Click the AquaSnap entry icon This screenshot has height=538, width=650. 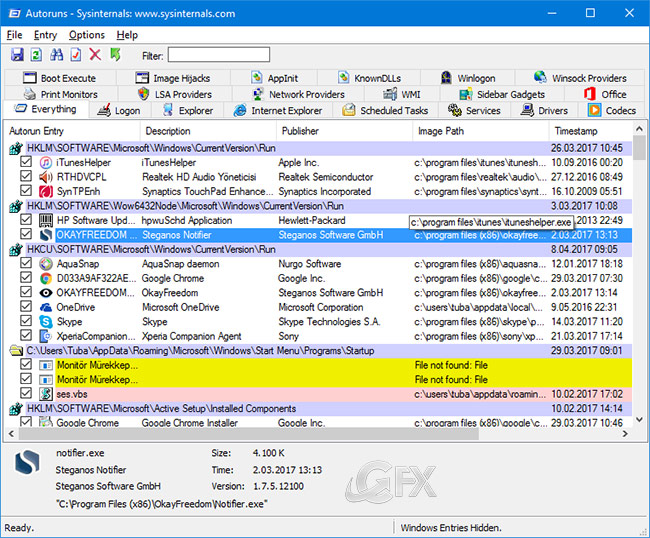46,264
